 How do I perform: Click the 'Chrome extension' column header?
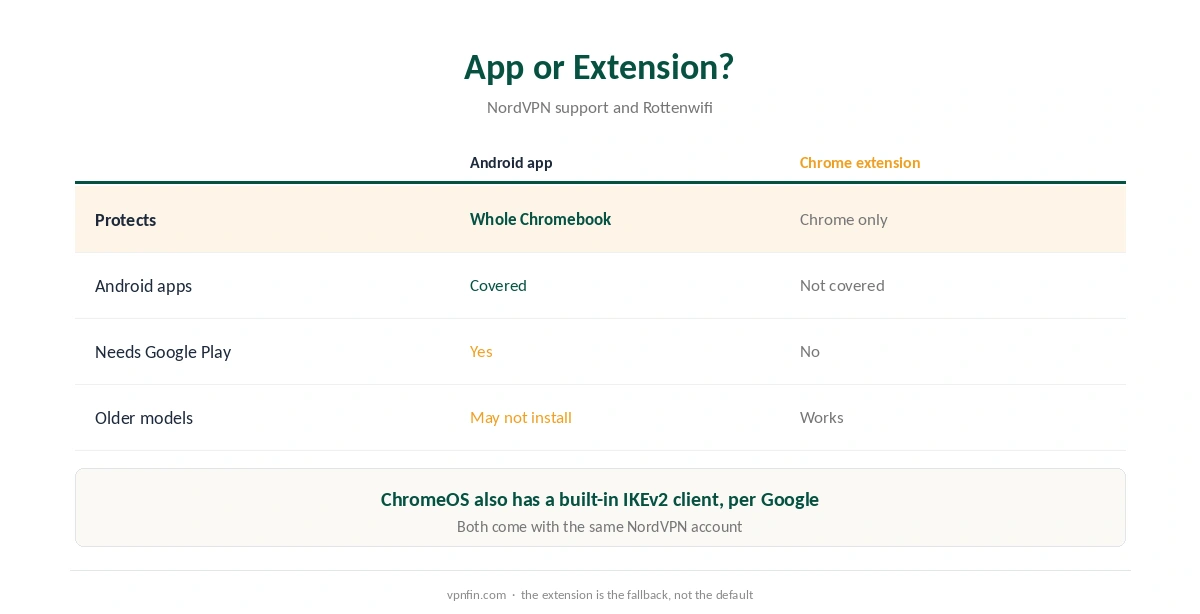(x=860, y=162)
